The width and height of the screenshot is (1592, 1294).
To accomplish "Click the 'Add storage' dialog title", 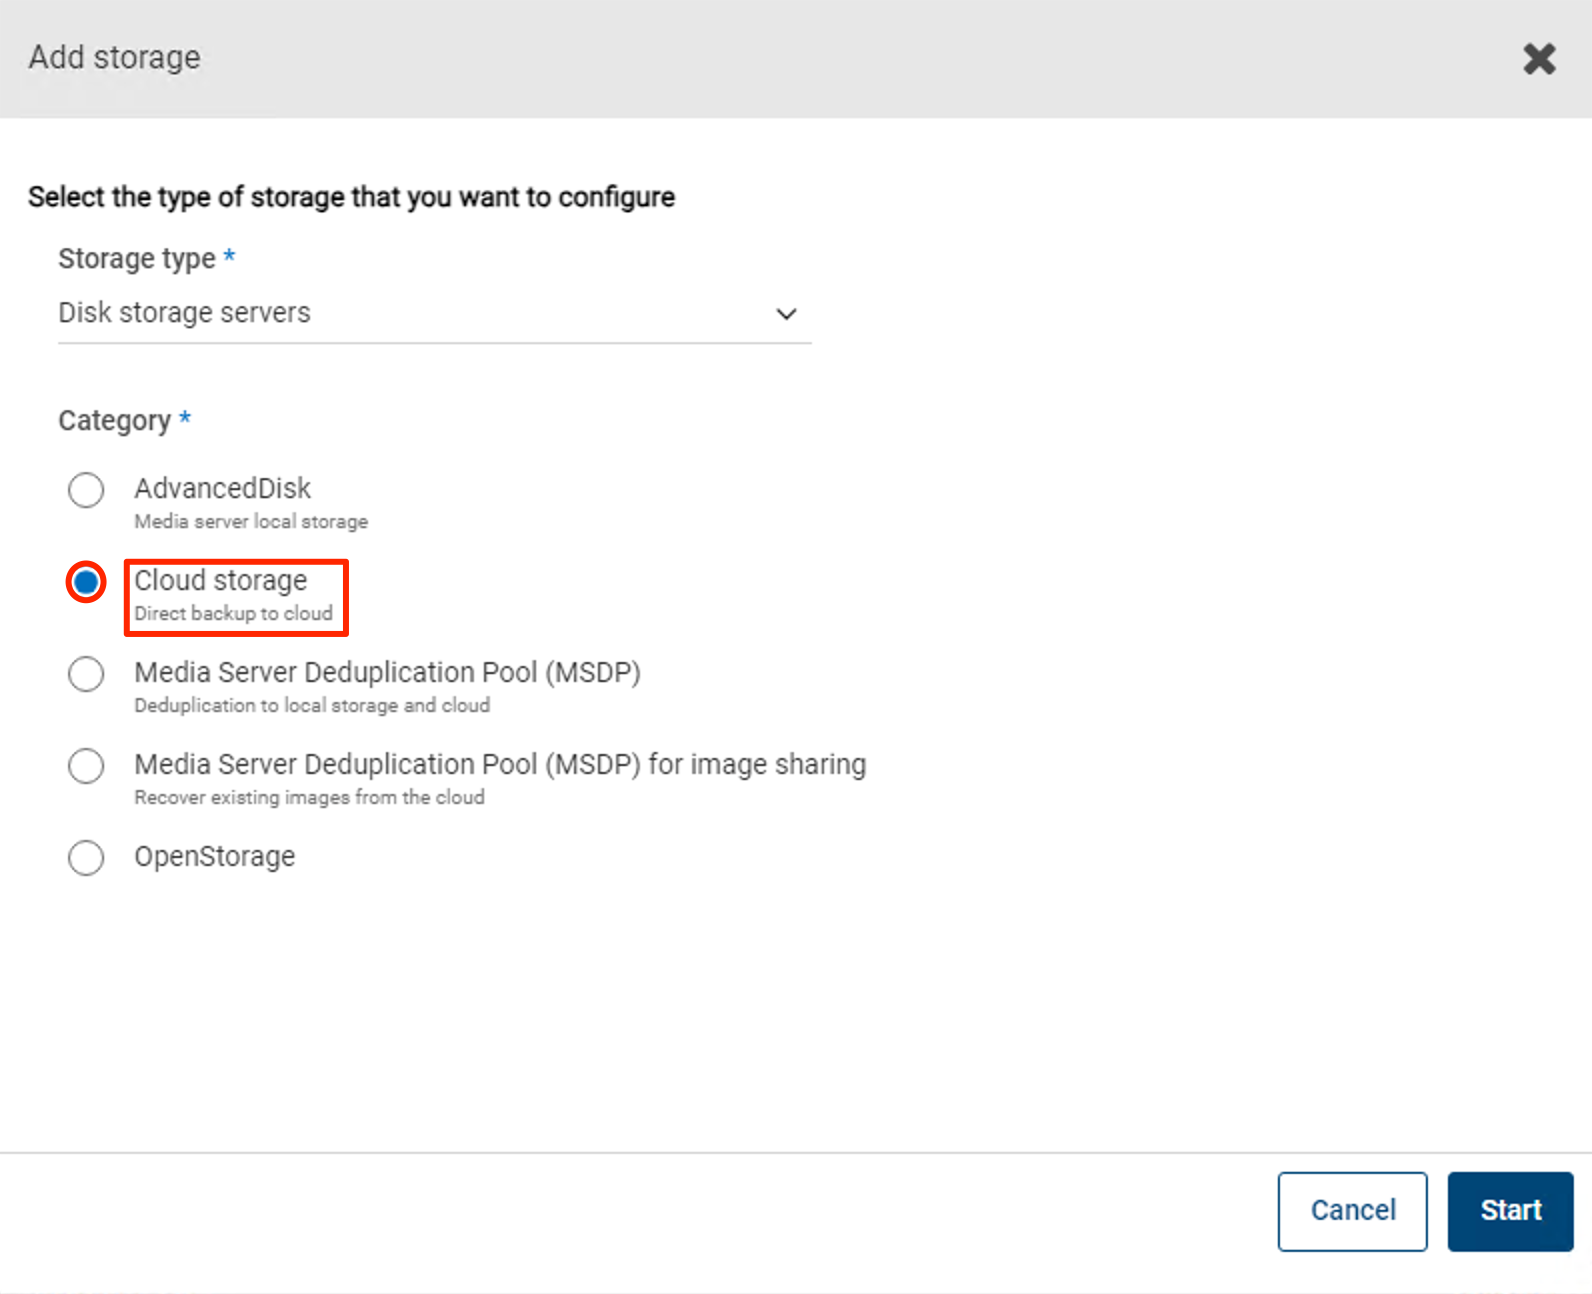I will 114,58.
